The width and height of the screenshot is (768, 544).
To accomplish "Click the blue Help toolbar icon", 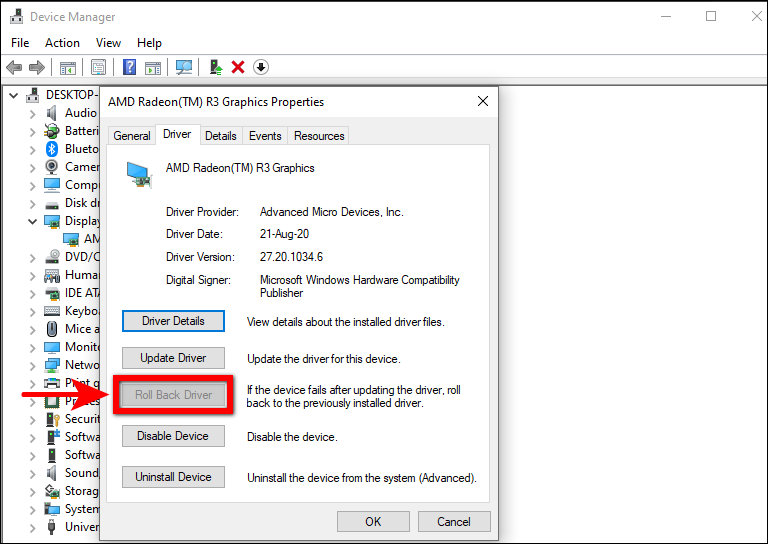I will [129, 67].
